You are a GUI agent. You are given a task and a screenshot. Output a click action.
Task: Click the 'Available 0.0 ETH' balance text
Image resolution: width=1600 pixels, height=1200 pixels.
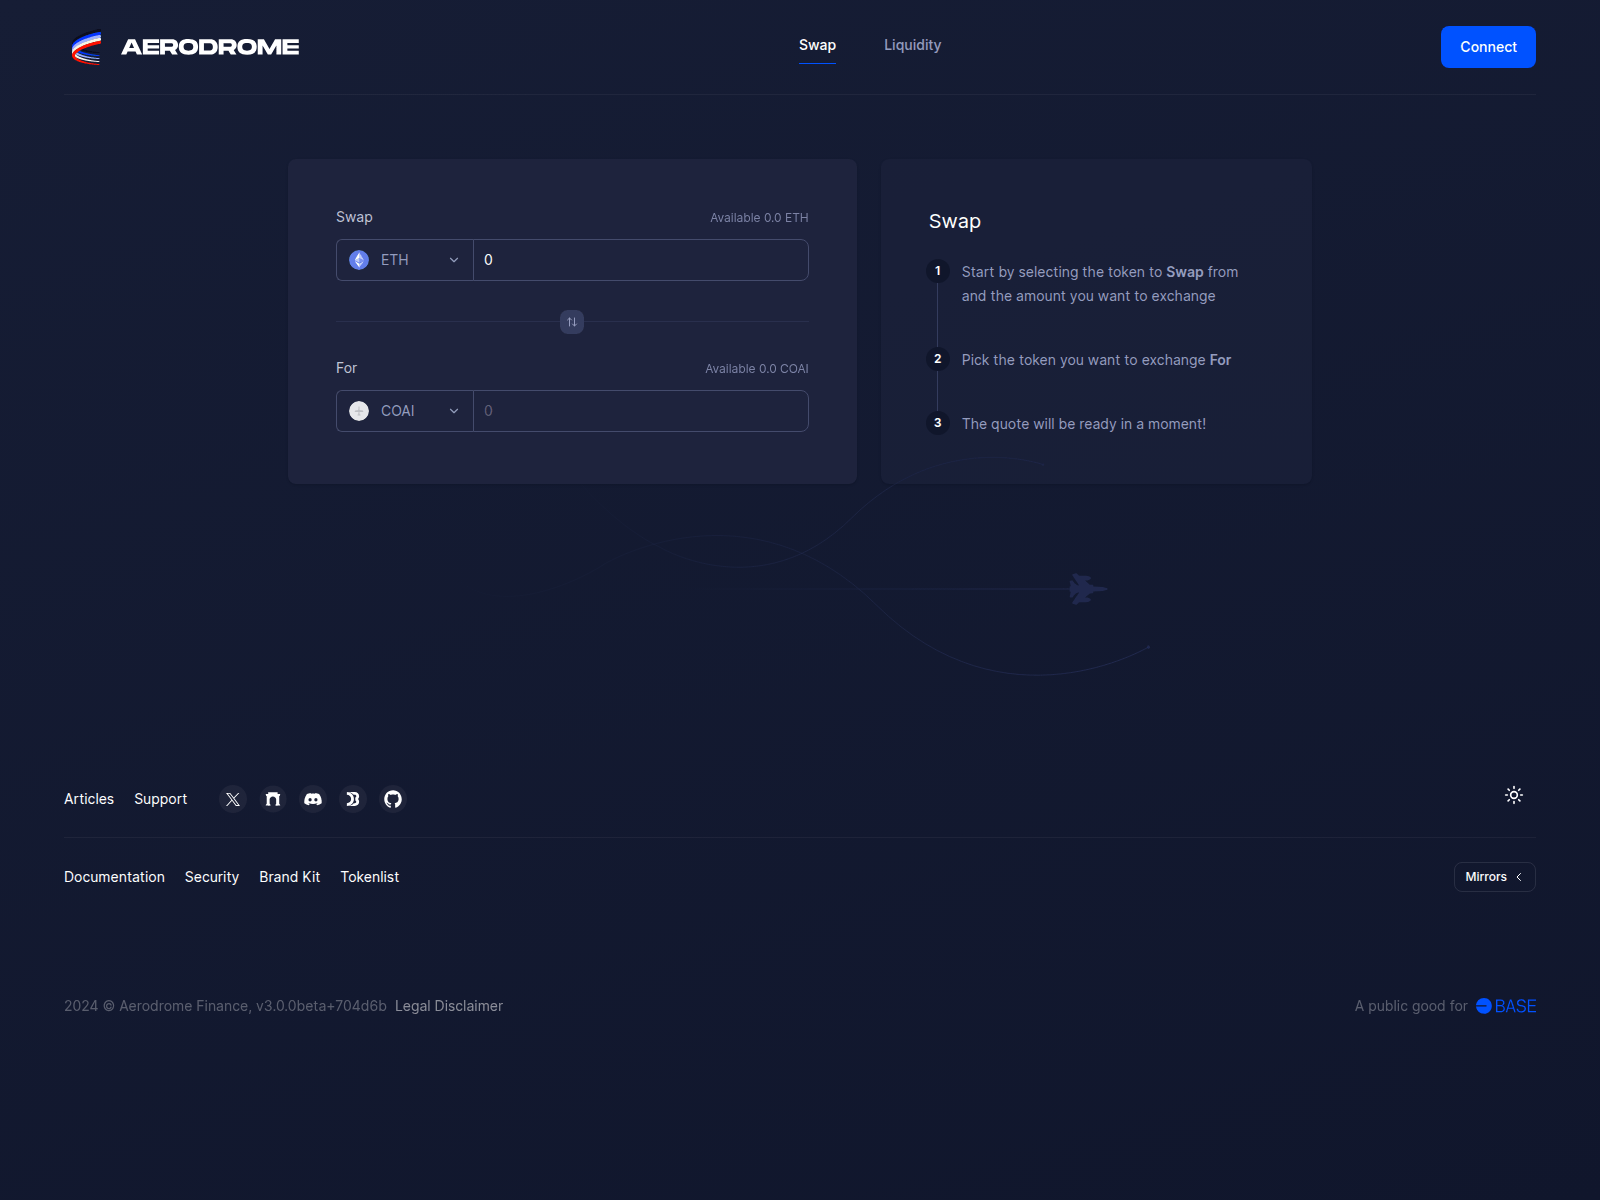coord(759,218)
